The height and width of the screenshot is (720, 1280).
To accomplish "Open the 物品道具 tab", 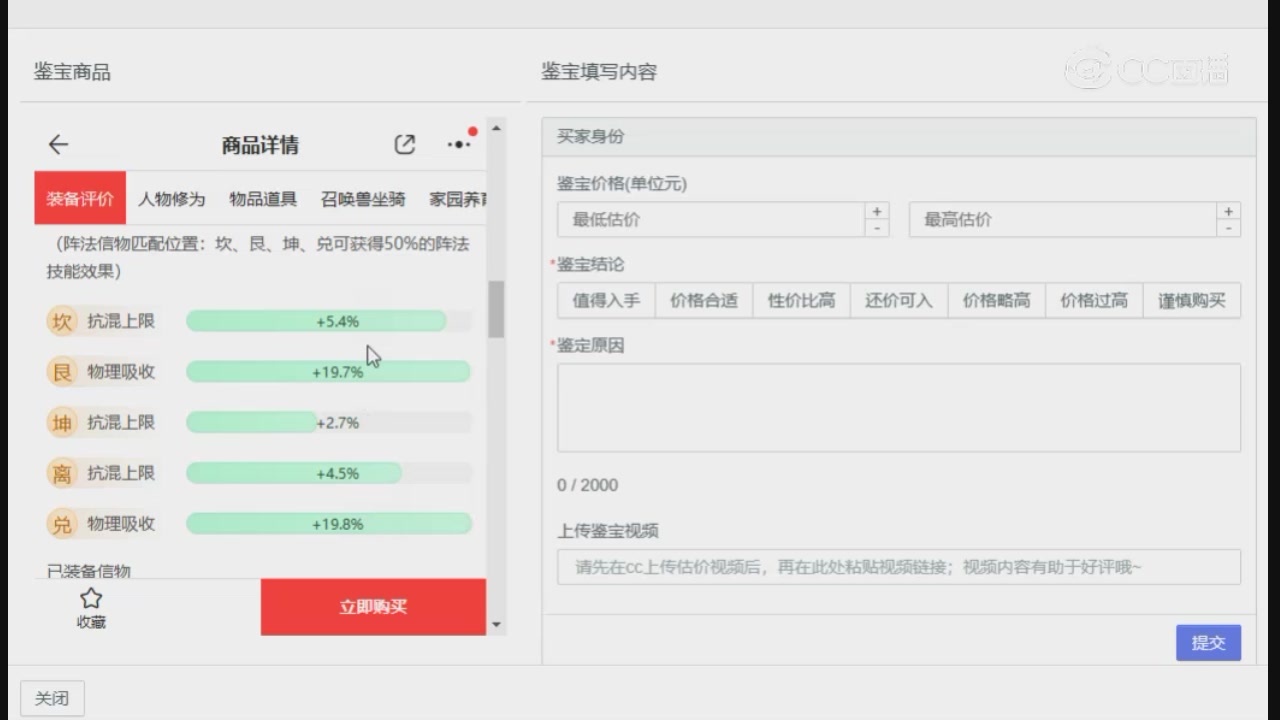I will pos(263,198).
